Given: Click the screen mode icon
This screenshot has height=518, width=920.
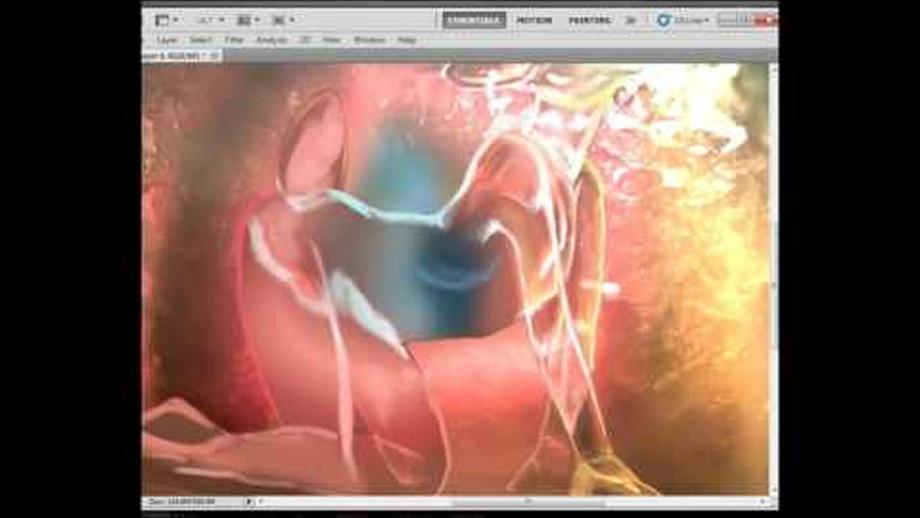Looking at the screenshot, I should 278,20.
